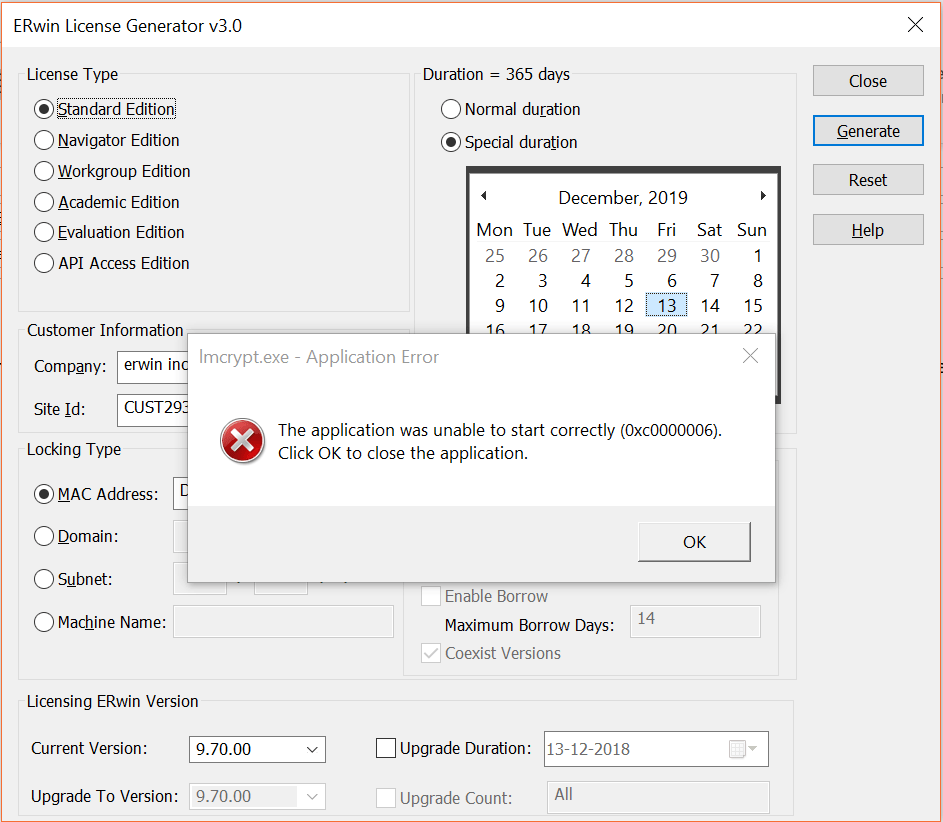Select December 13 on the calendar

[x=666, y=305]
